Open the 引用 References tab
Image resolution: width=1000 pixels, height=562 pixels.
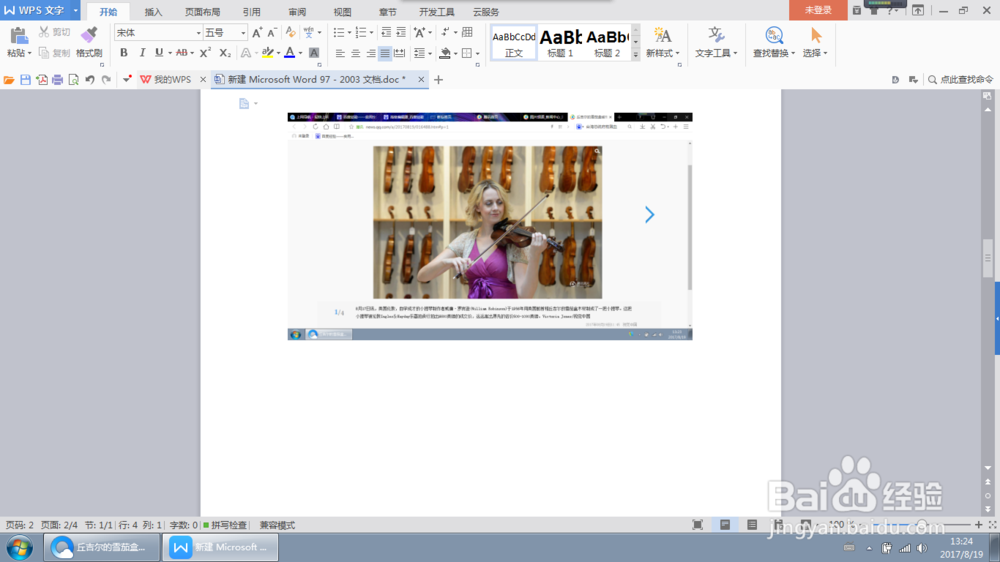(x=251, y=12)
